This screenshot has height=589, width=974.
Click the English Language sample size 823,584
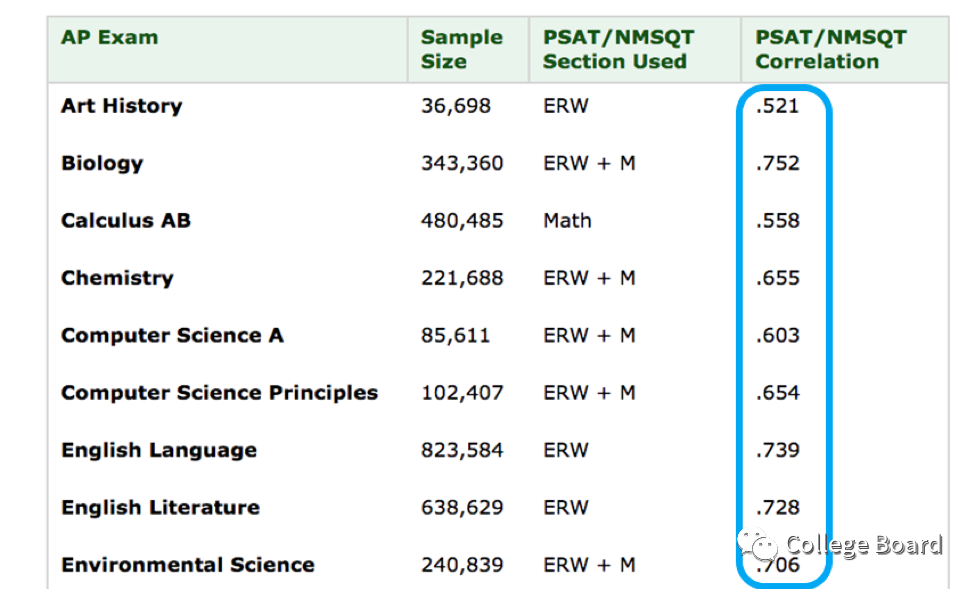tap(461, 451)
